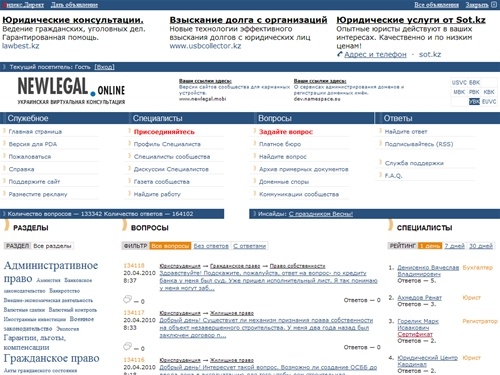
Task: Open Архив примерных документов
Action: pos(303,169)
